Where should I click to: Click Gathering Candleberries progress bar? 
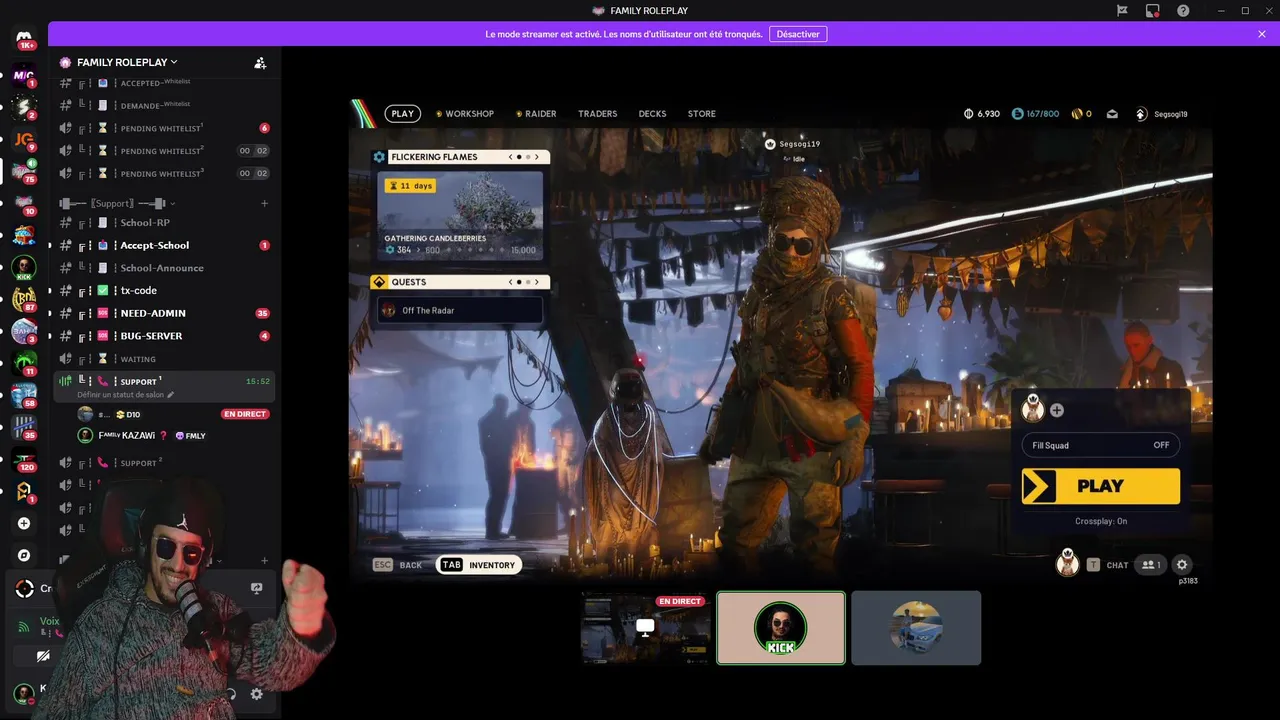coord(460,250)
